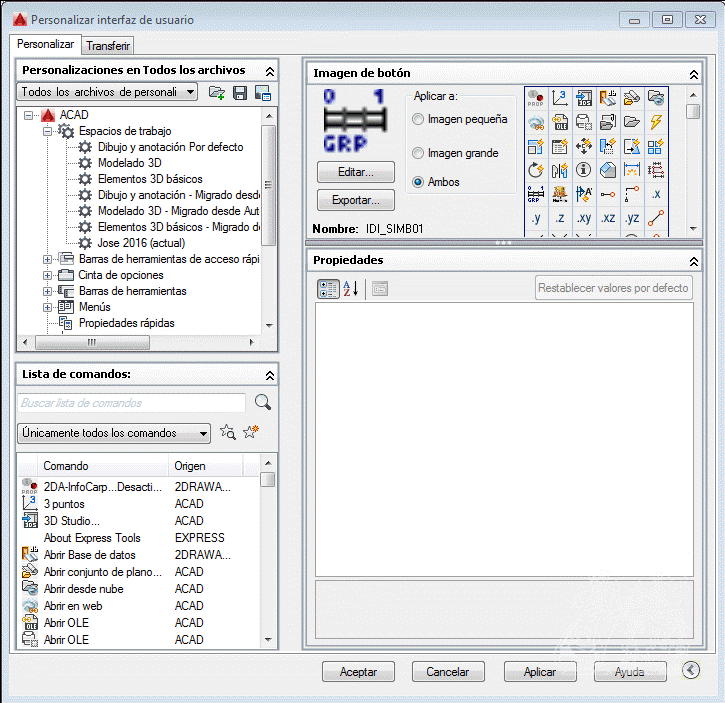Select the PROP icon in the button image grid
This screenshot has height=703, width=725.
coord(536,98)
